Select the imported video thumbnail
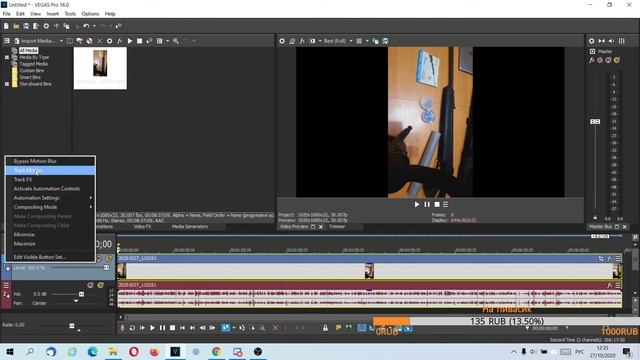Screen dimensions: 640x360 (x=100, y=68)
